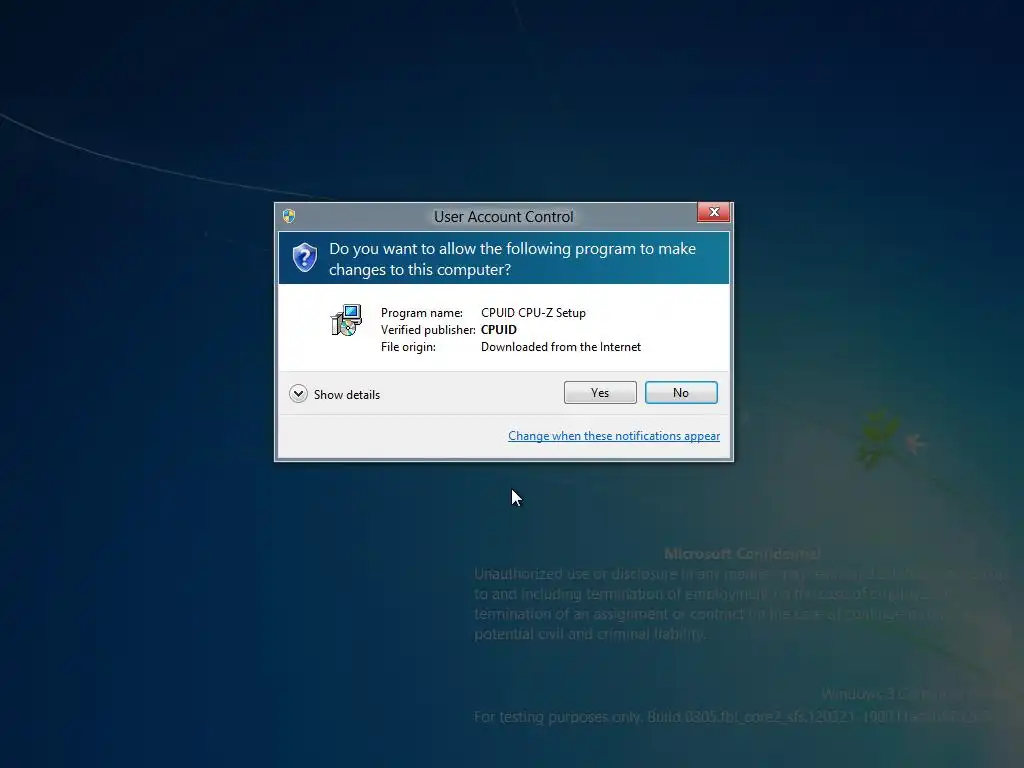This screenshot has width=1024, height=768.
Task: Click Yes to allow CPU-Z Setup
Action: pos(600,392)
